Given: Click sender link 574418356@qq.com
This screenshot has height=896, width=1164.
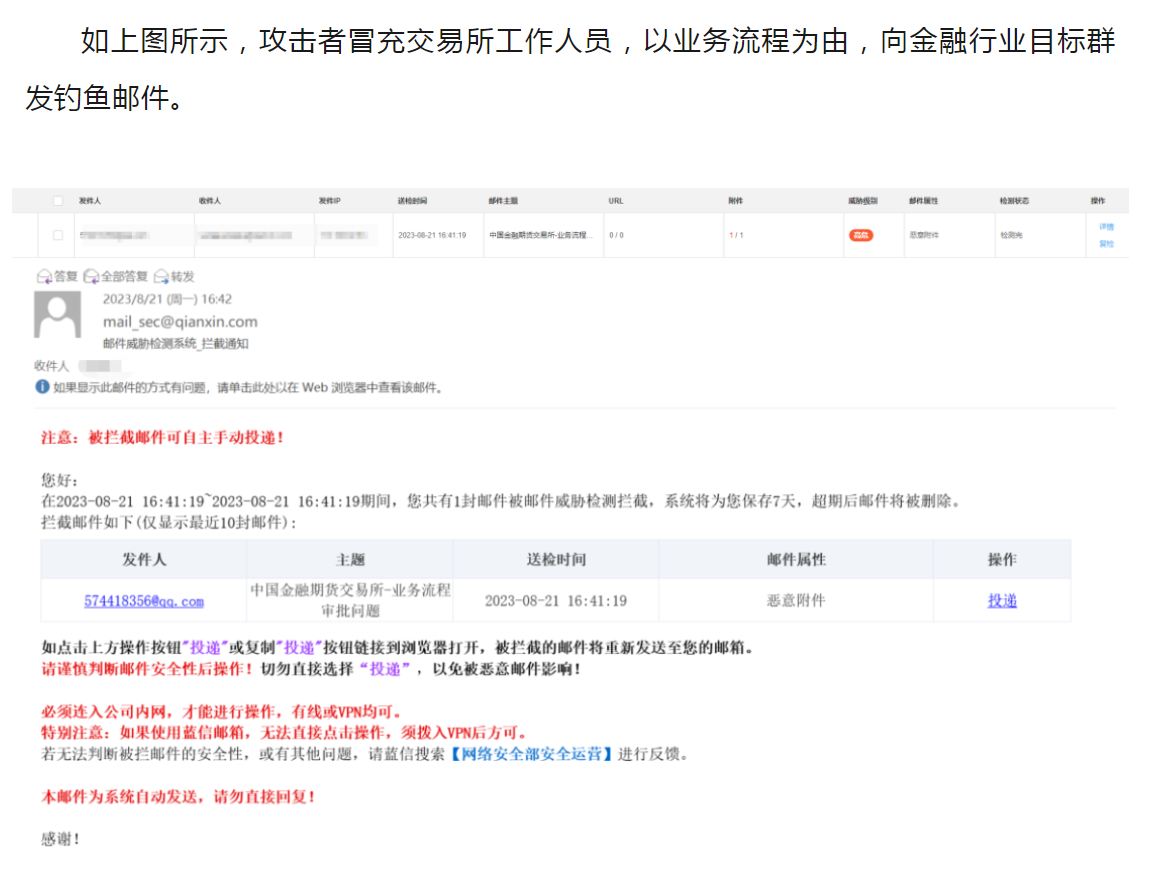Looking at the screenshot, I should (x=144, y=601).
